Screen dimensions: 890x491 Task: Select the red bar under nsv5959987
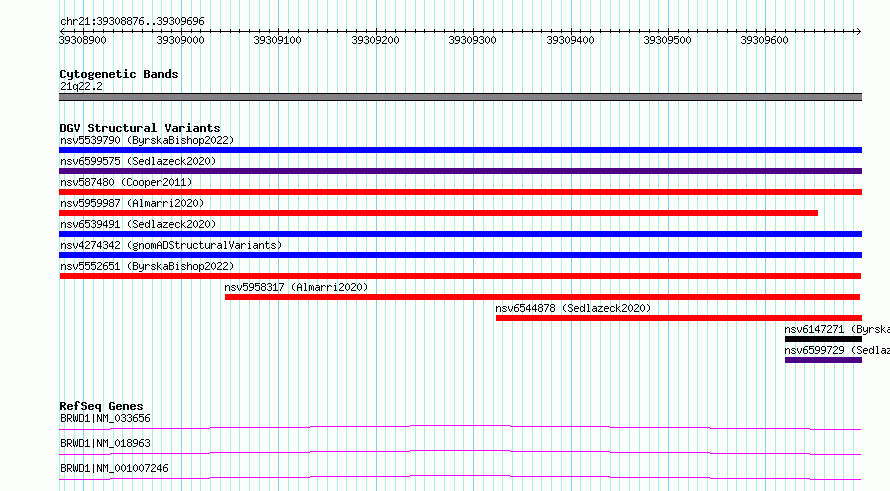[x=439, y=213]
